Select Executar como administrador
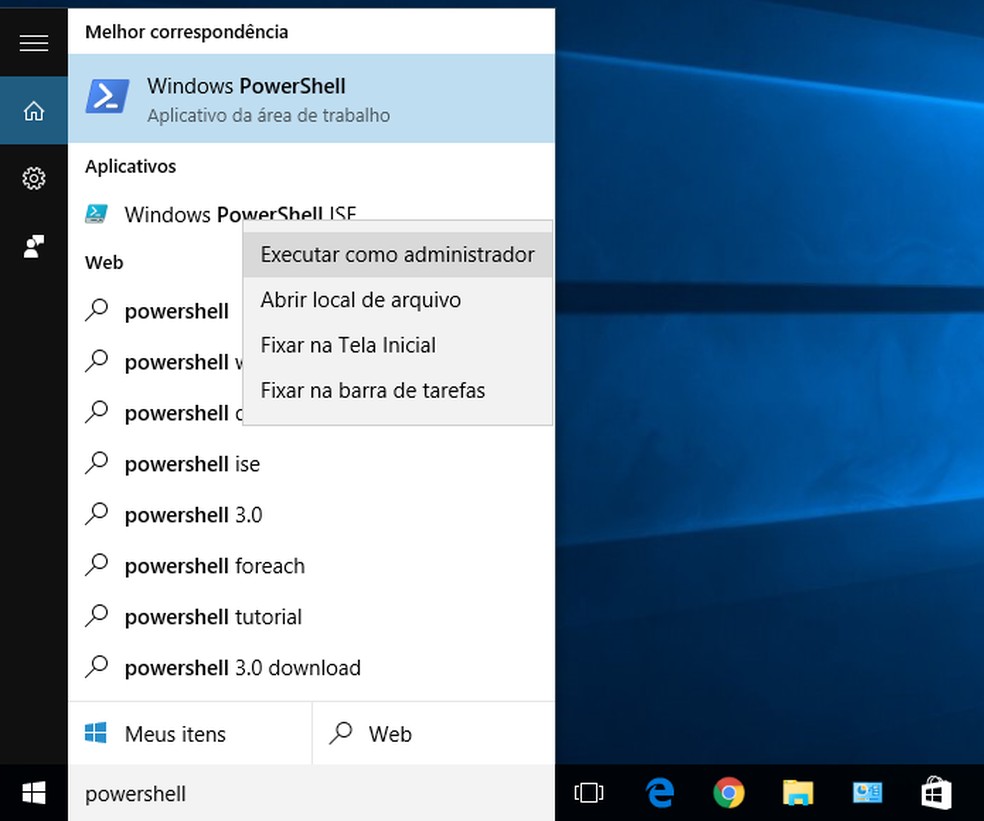 tap(396, 254)
